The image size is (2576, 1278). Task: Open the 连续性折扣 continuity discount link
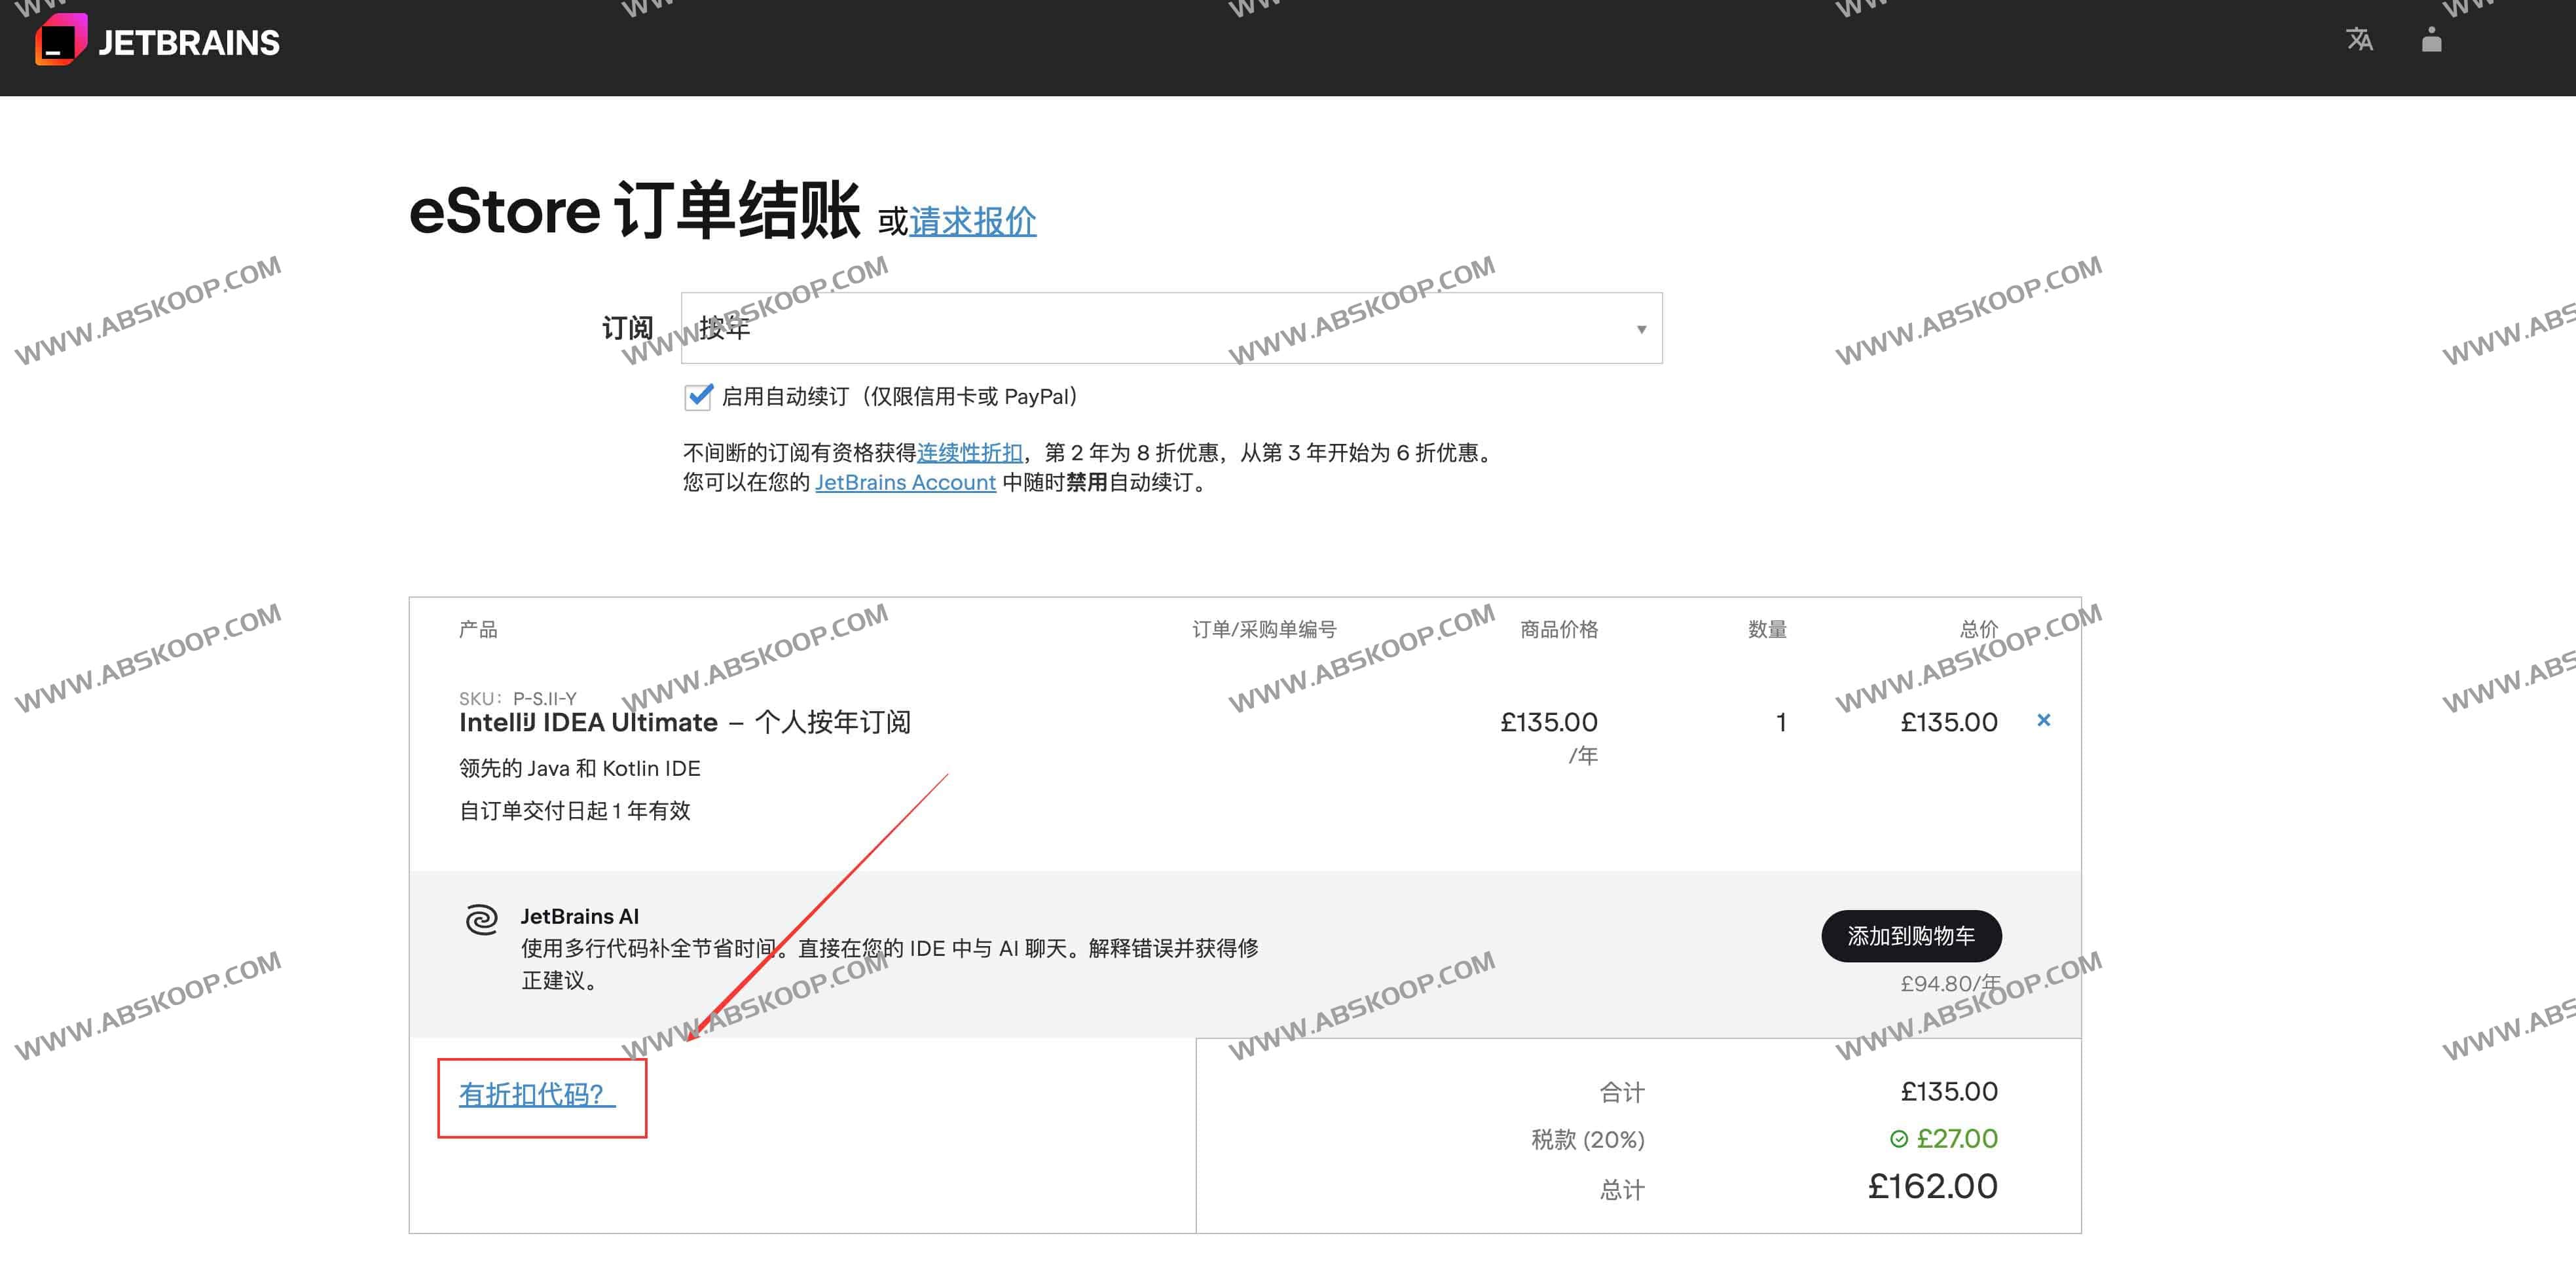pos(969,453)
